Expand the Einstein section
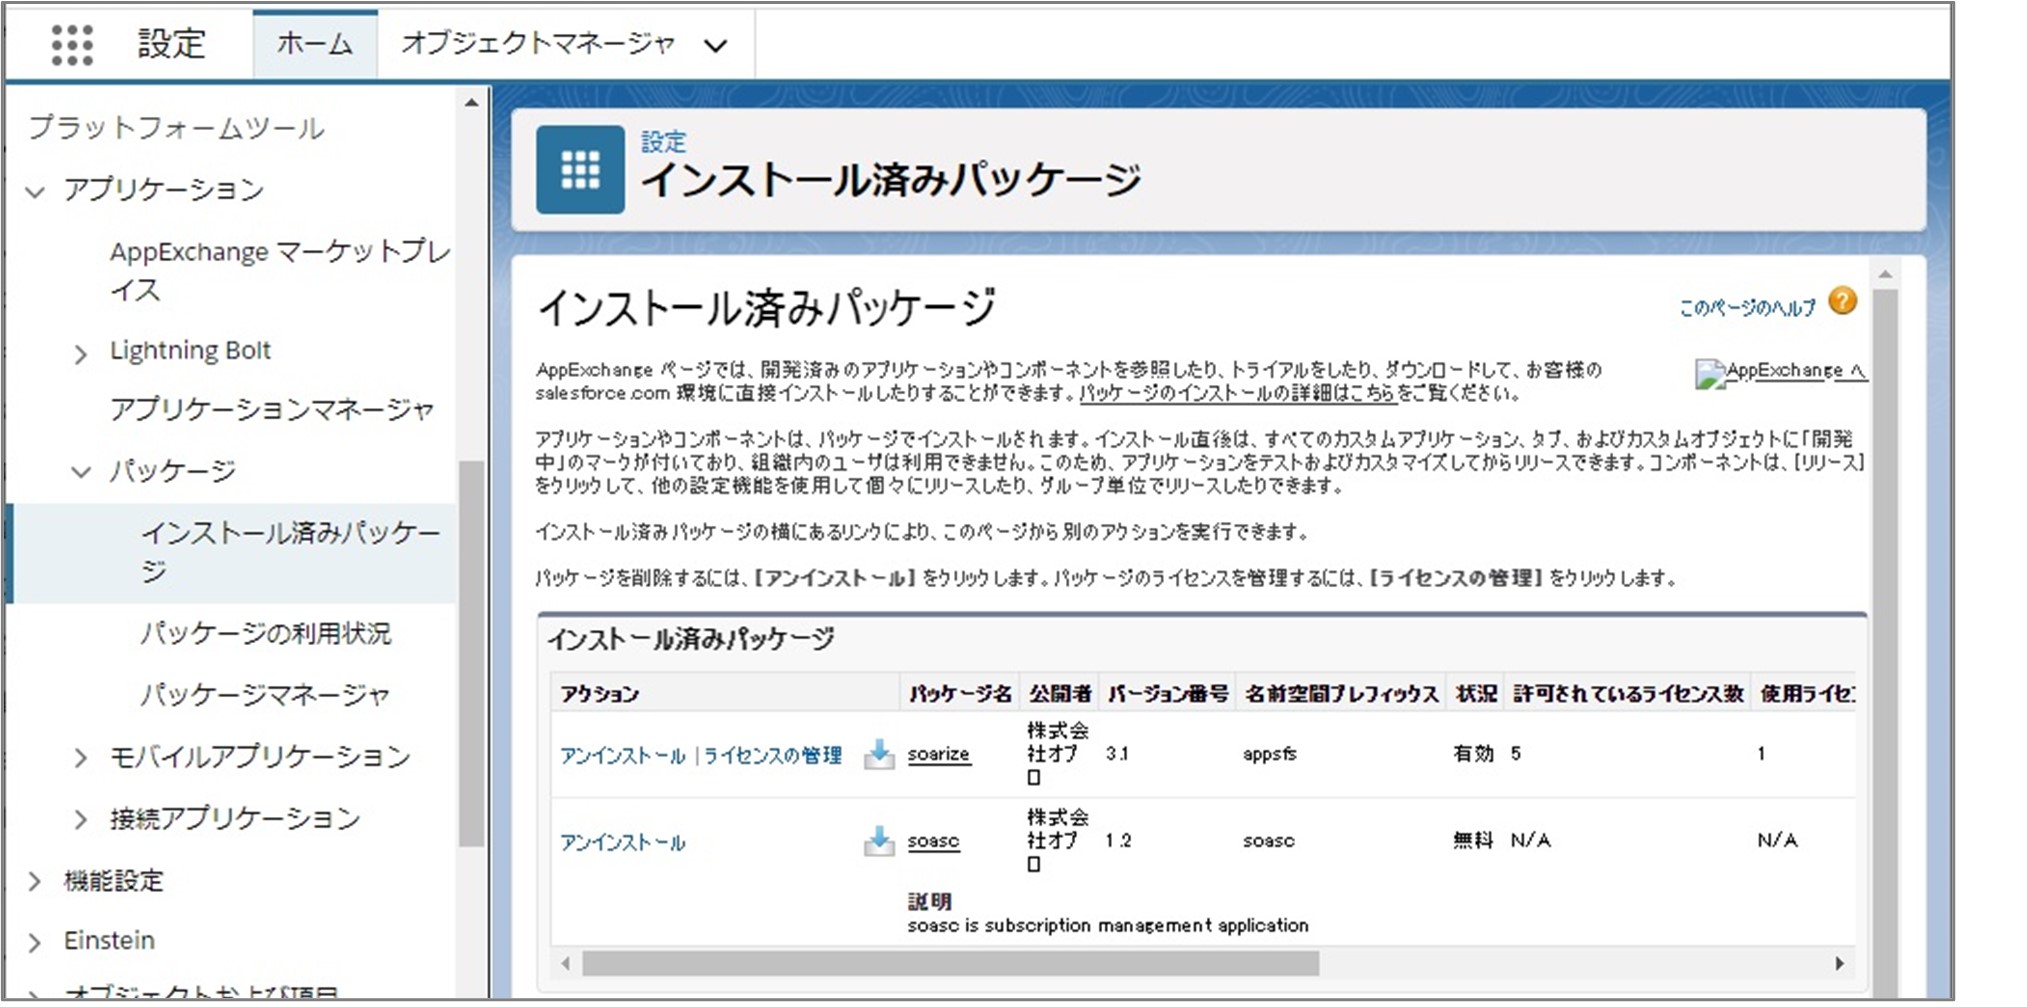The image size is (2027, 1007). point(35,942)
